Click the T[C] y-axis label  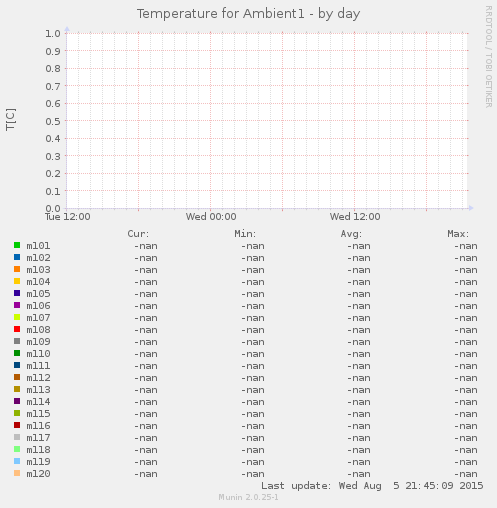click(x=11, y=119)
